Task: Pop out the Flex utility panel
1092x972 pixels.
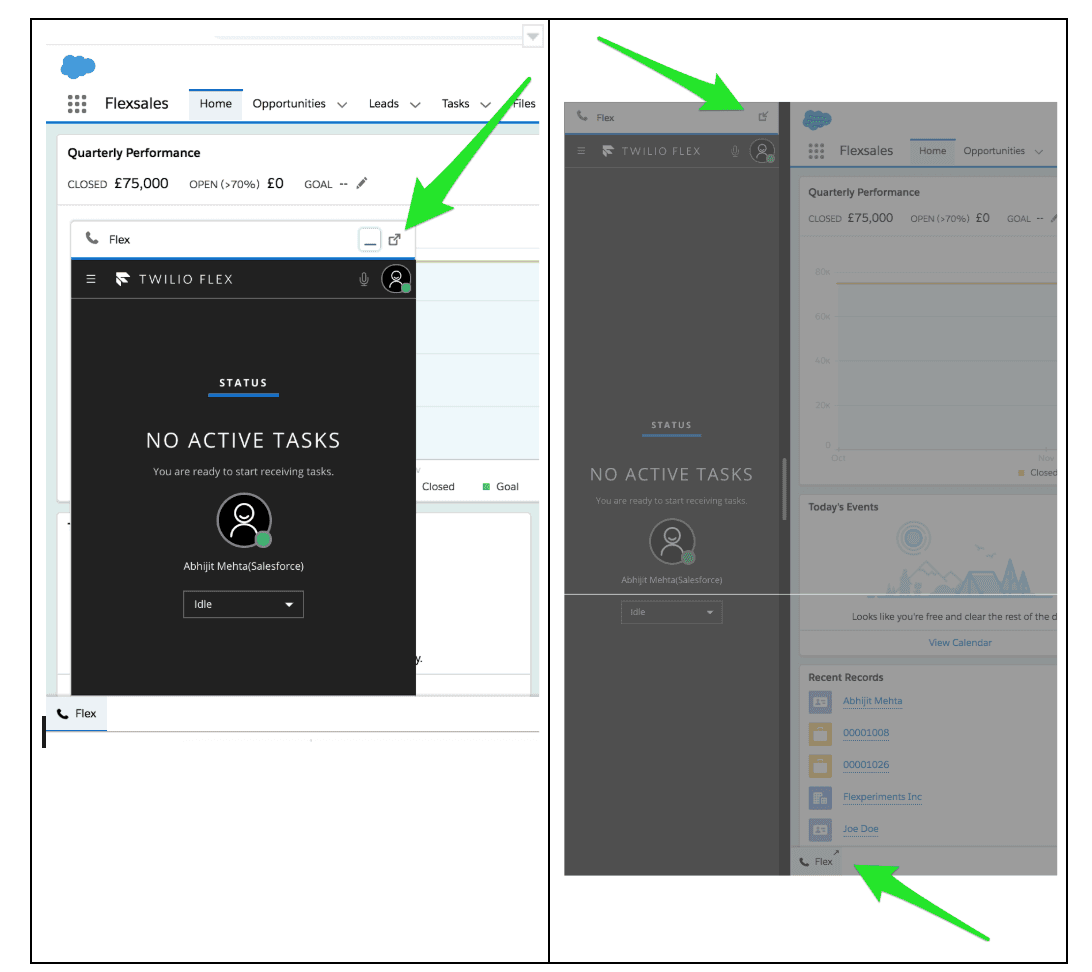Action: [394, 239]
